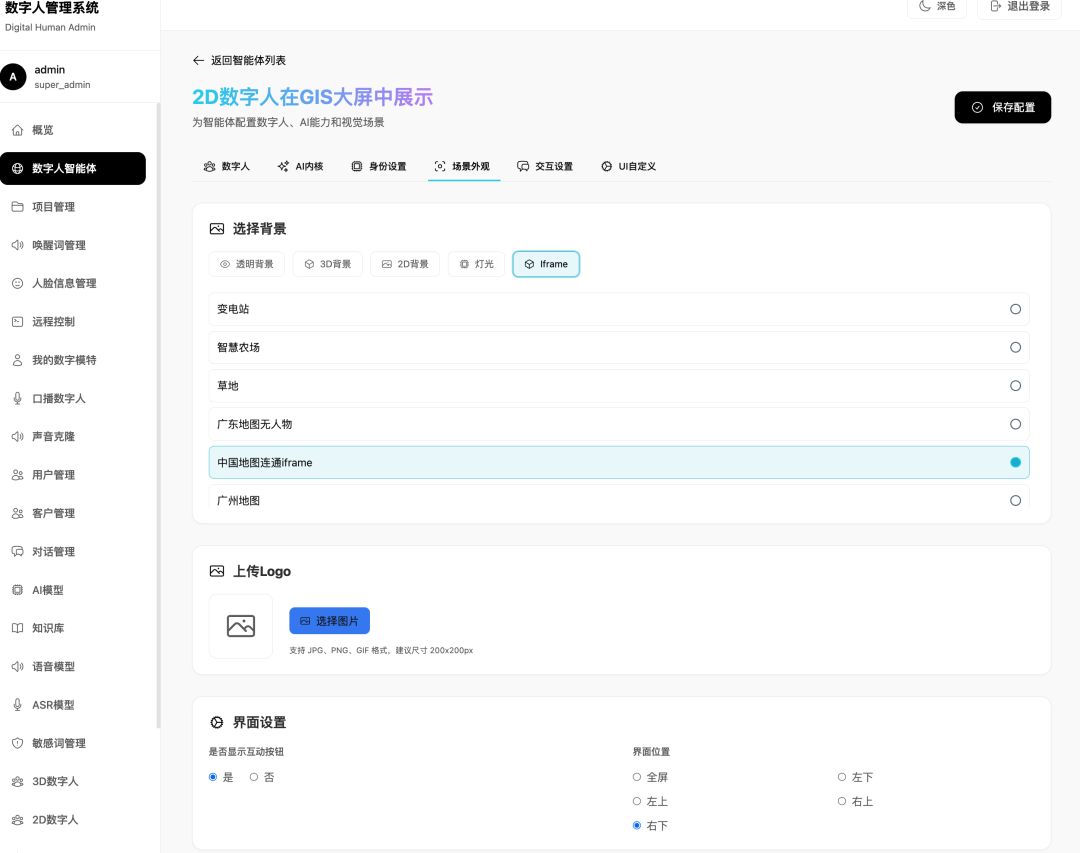Click the admin username text

click(50, 70)
